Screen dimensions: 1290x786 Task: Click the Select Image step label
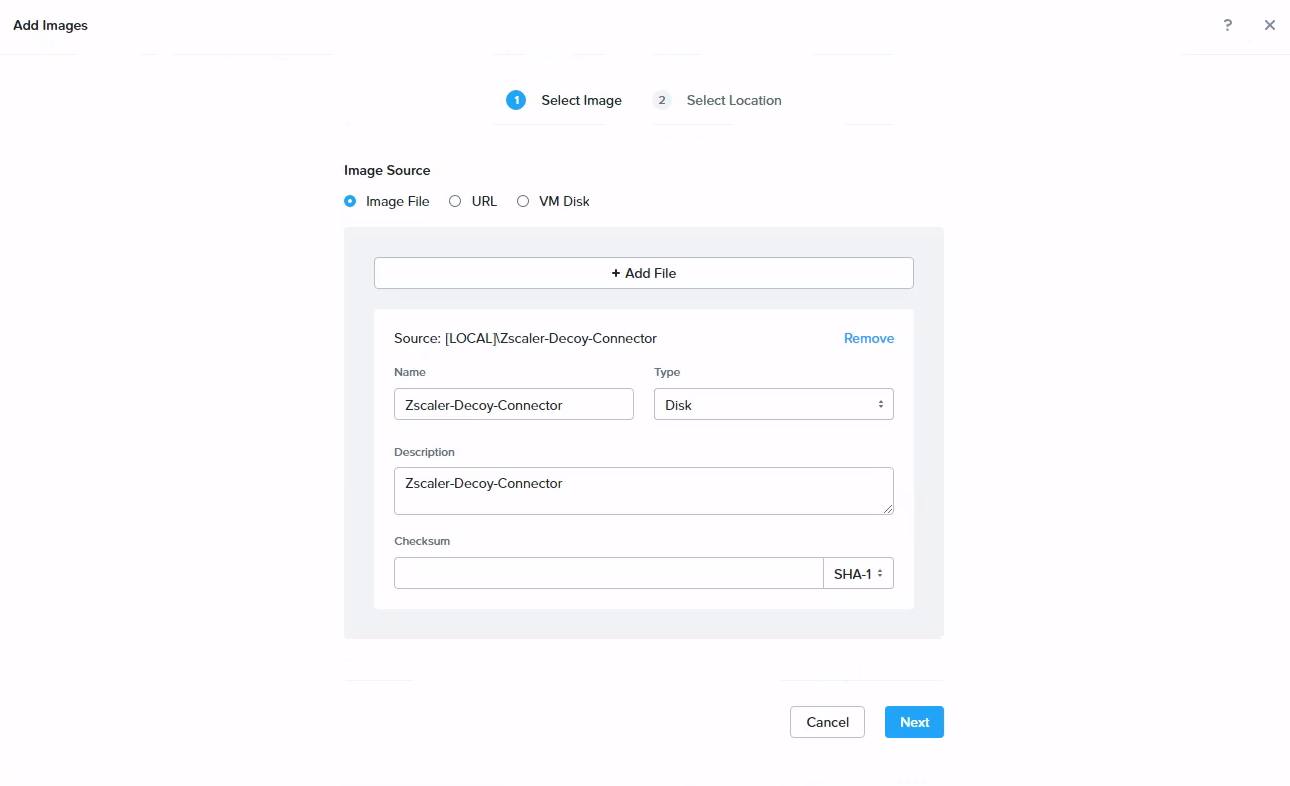click(x=581, y=100)
